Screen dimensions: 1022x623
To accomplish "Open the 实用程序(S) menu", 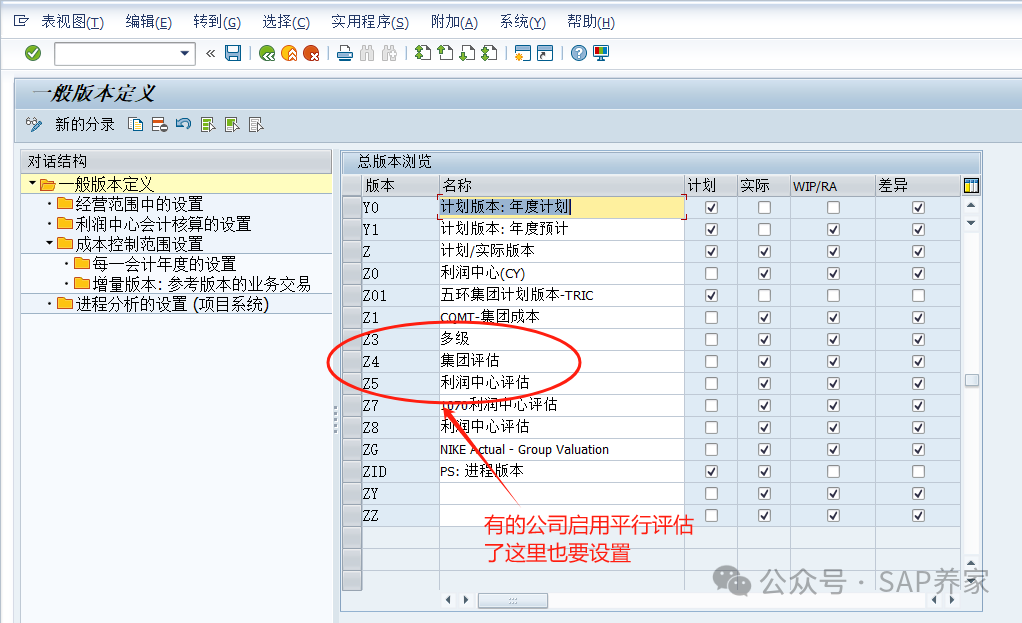I will pos(370,22).
